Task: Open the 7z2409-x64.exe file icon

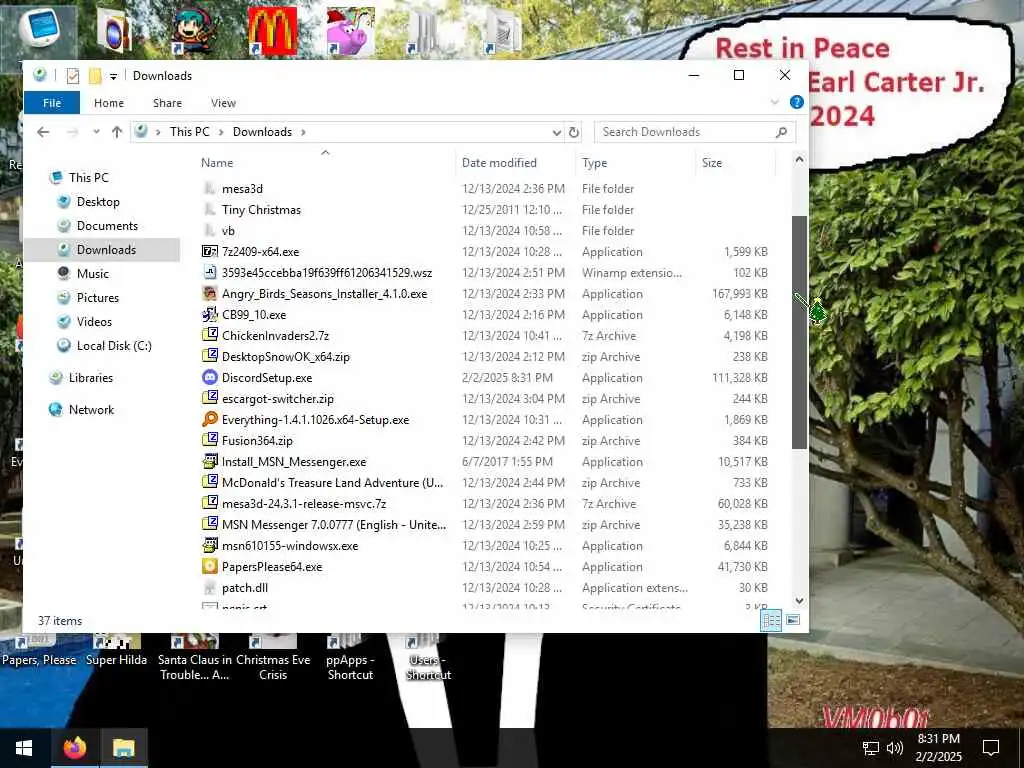Action: pos(210,251)
